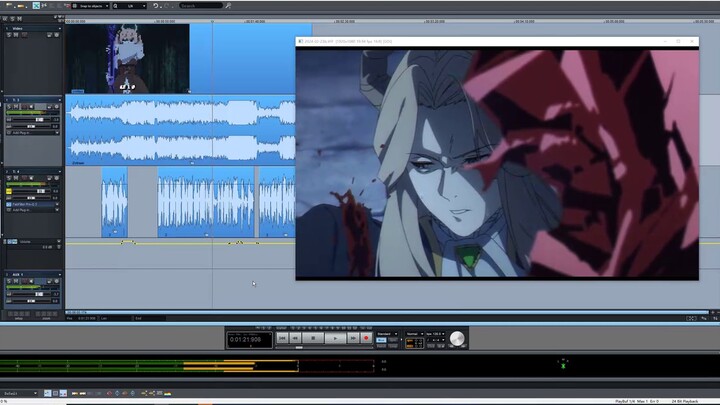
Task: Click the round master knob in transport
Action: [x=457, y=338]
